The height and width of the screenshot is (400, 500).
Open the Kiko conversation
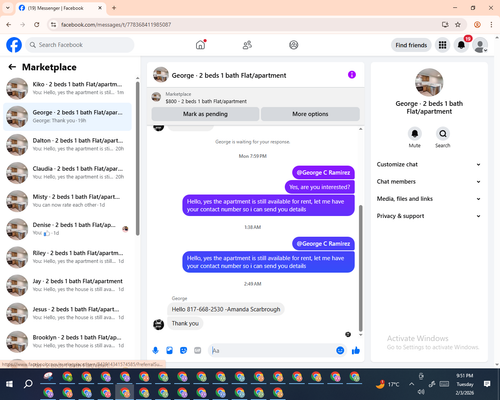click(x=68, y=88)
